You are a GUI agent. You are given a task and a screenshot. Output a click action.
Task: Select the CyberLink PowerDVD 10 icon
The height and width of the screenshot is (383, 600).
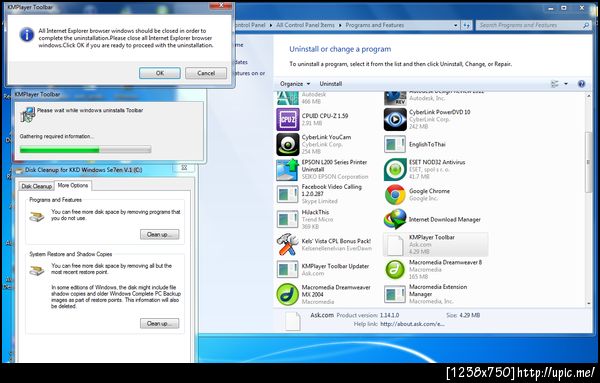(x=395, y=119)
